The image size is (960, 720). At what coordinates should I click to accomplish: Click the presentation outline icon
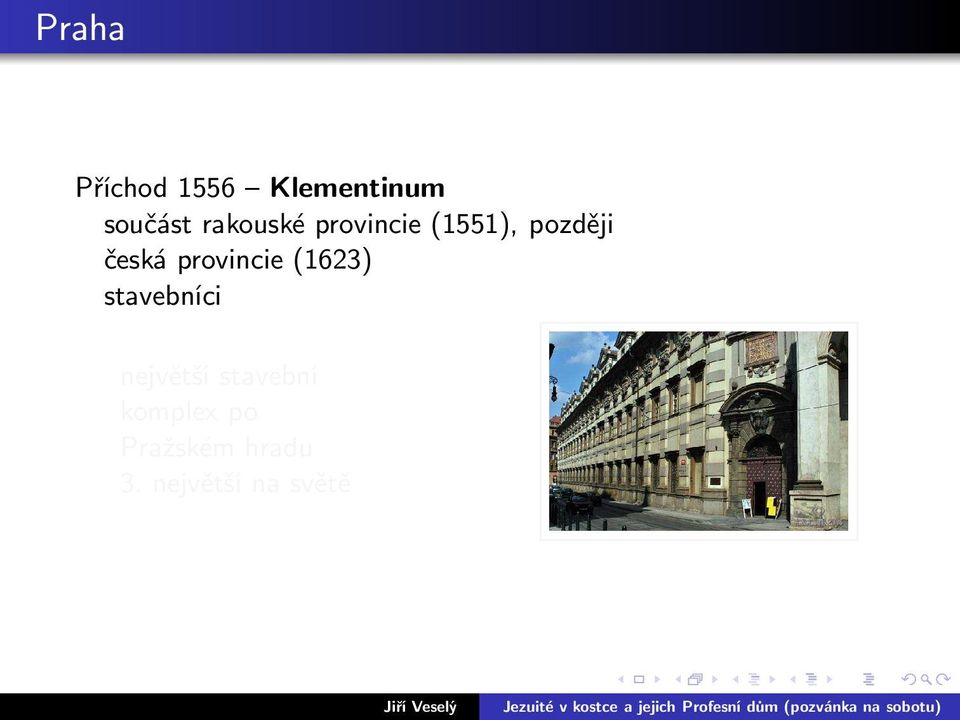868,679
